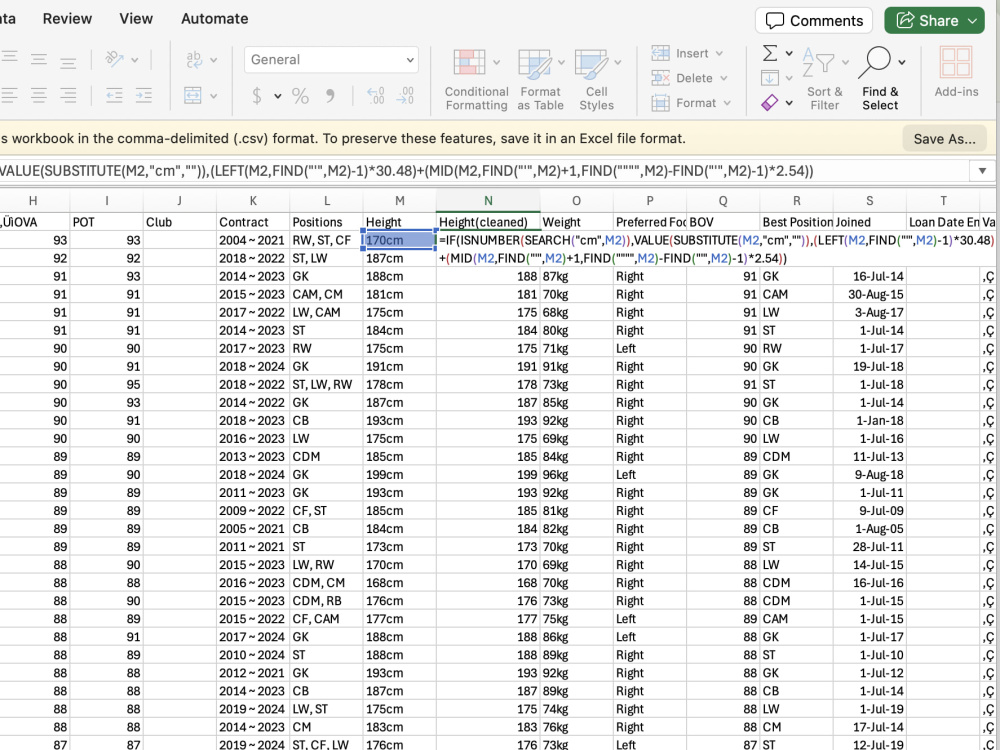The width and height of the screenshot is (1000, 750).
Task: Open the Comments pane
Action: (814, 21)
